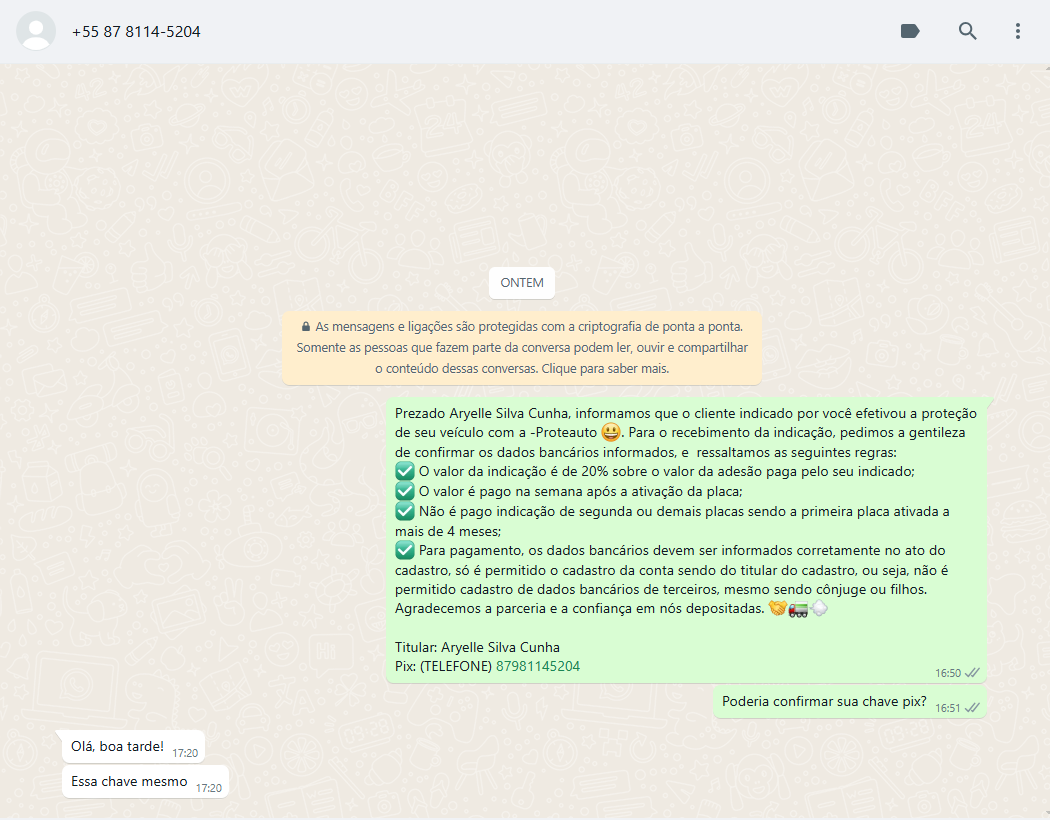Click the end-to-end encryption notice banner
The image size is (1050, 820).
click(x=522, y=347)
